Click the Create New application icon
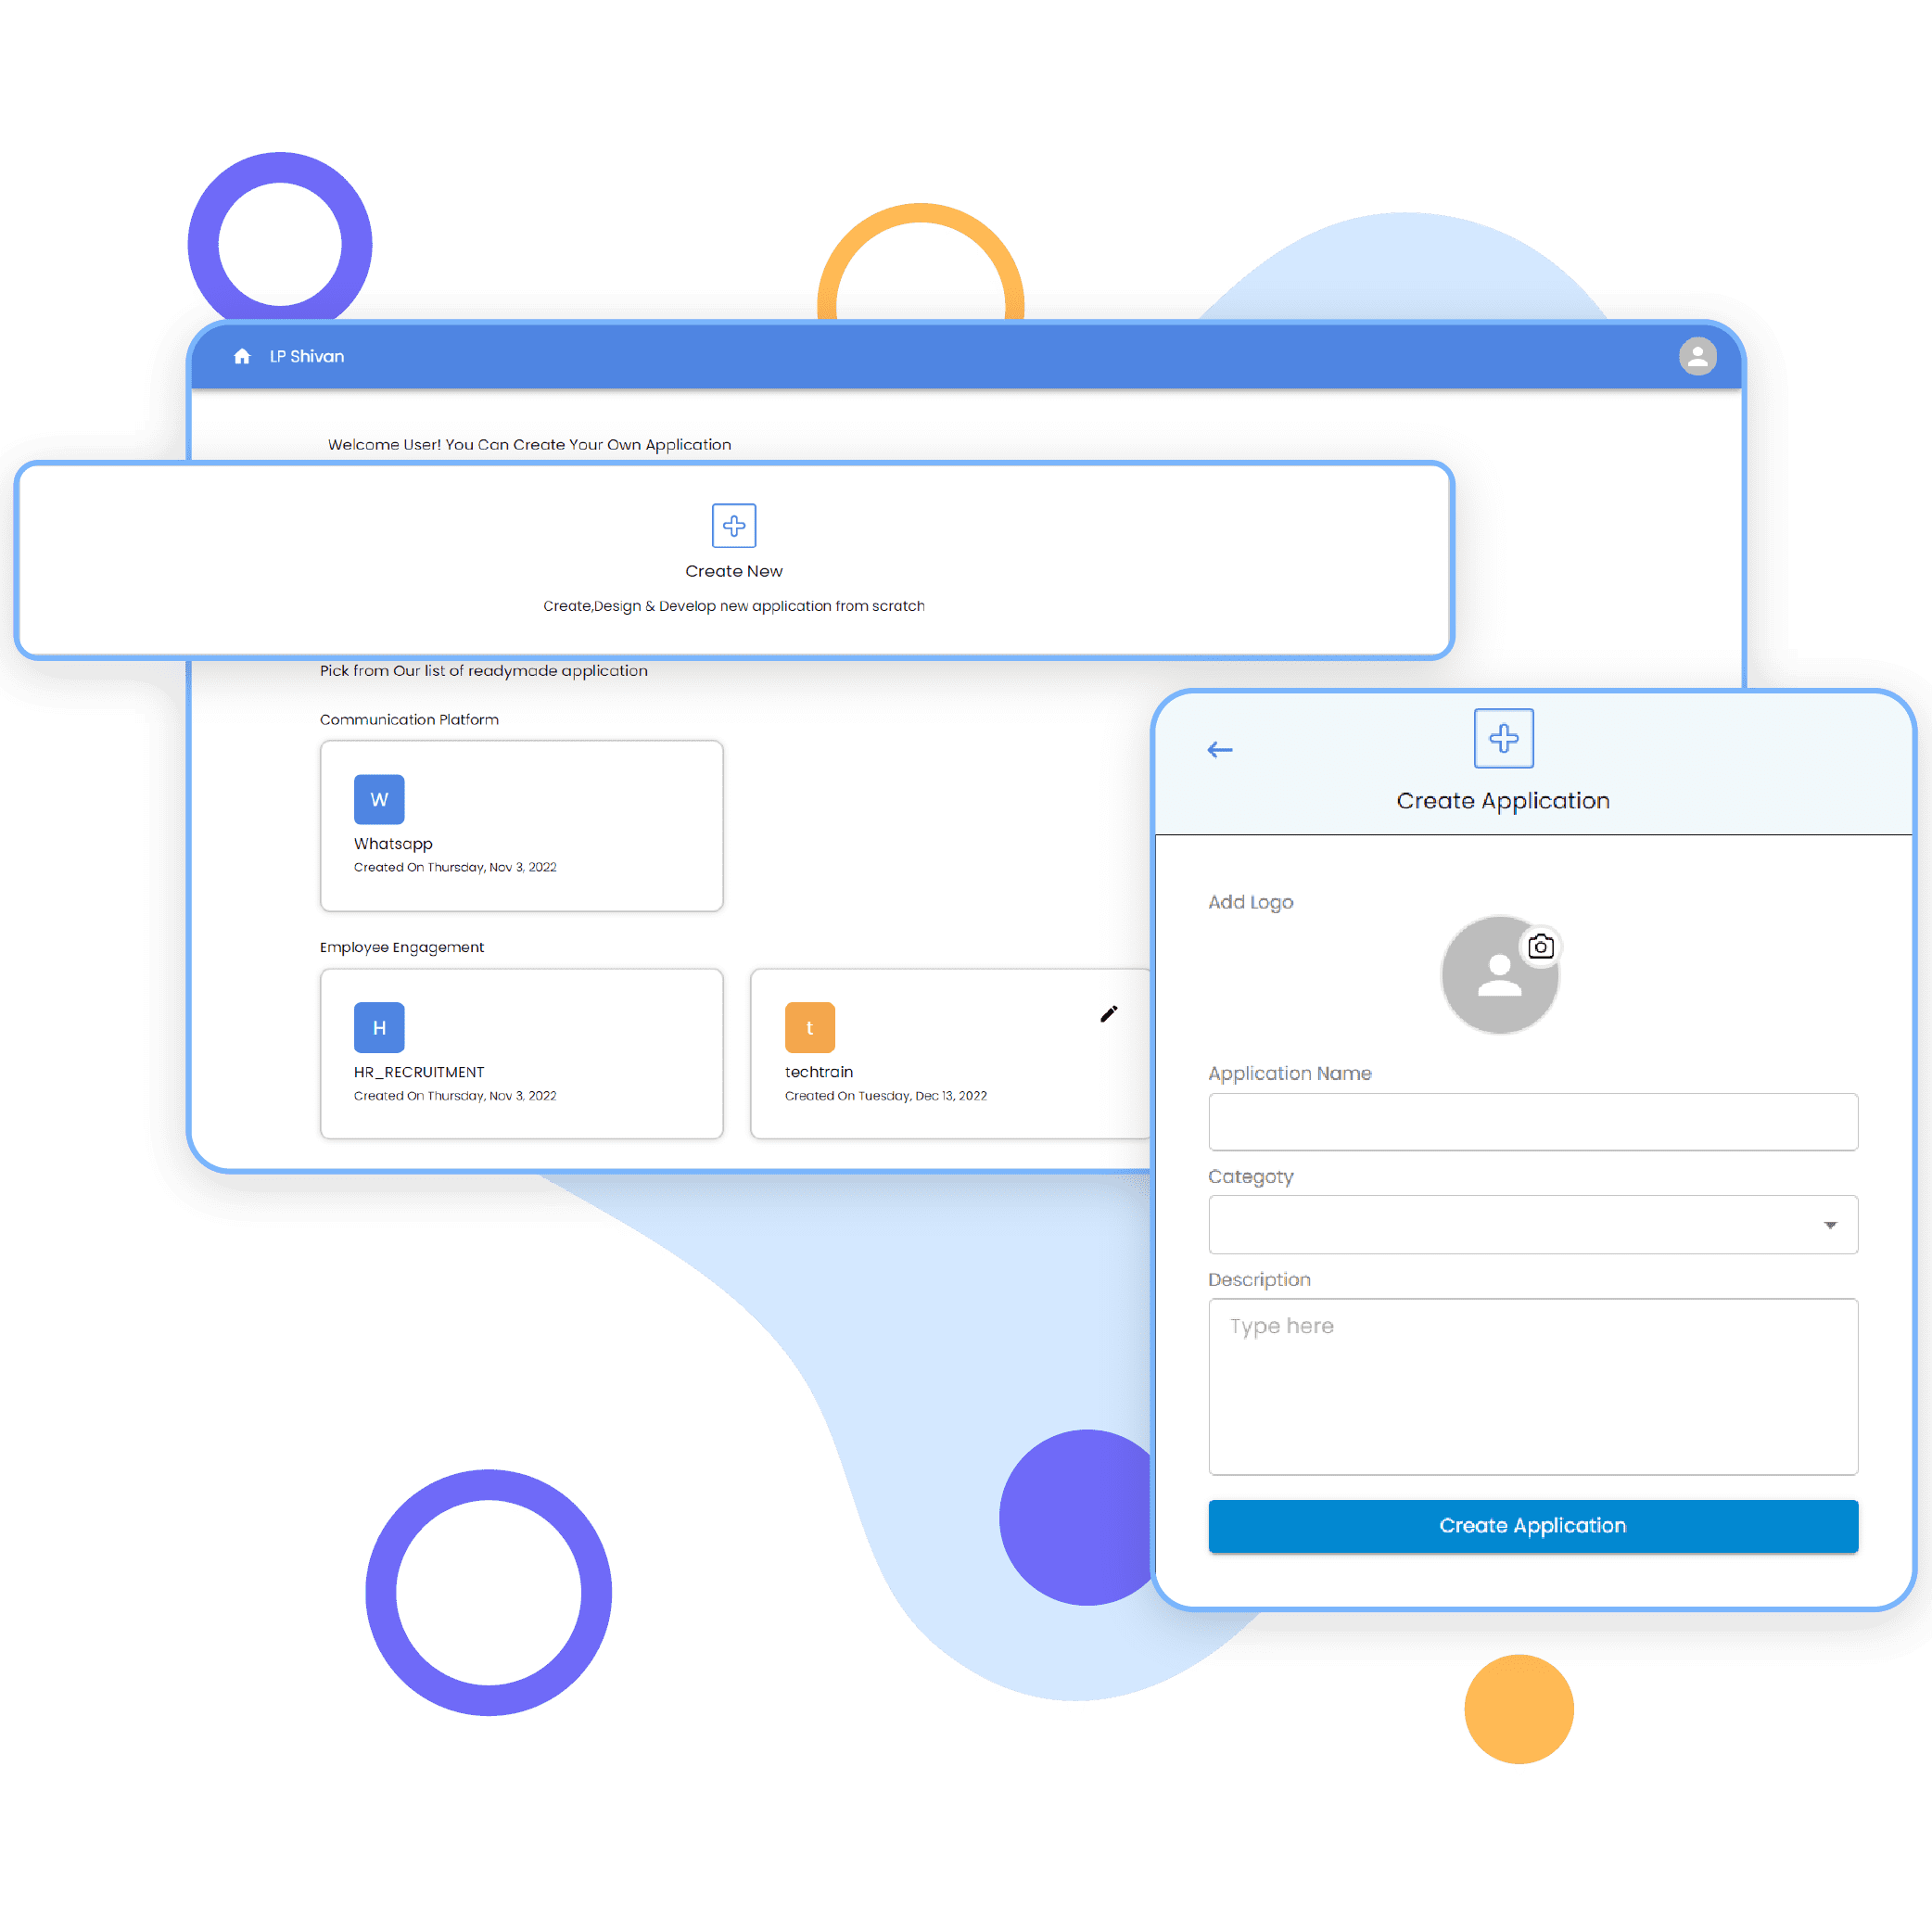 pos(734,527)
